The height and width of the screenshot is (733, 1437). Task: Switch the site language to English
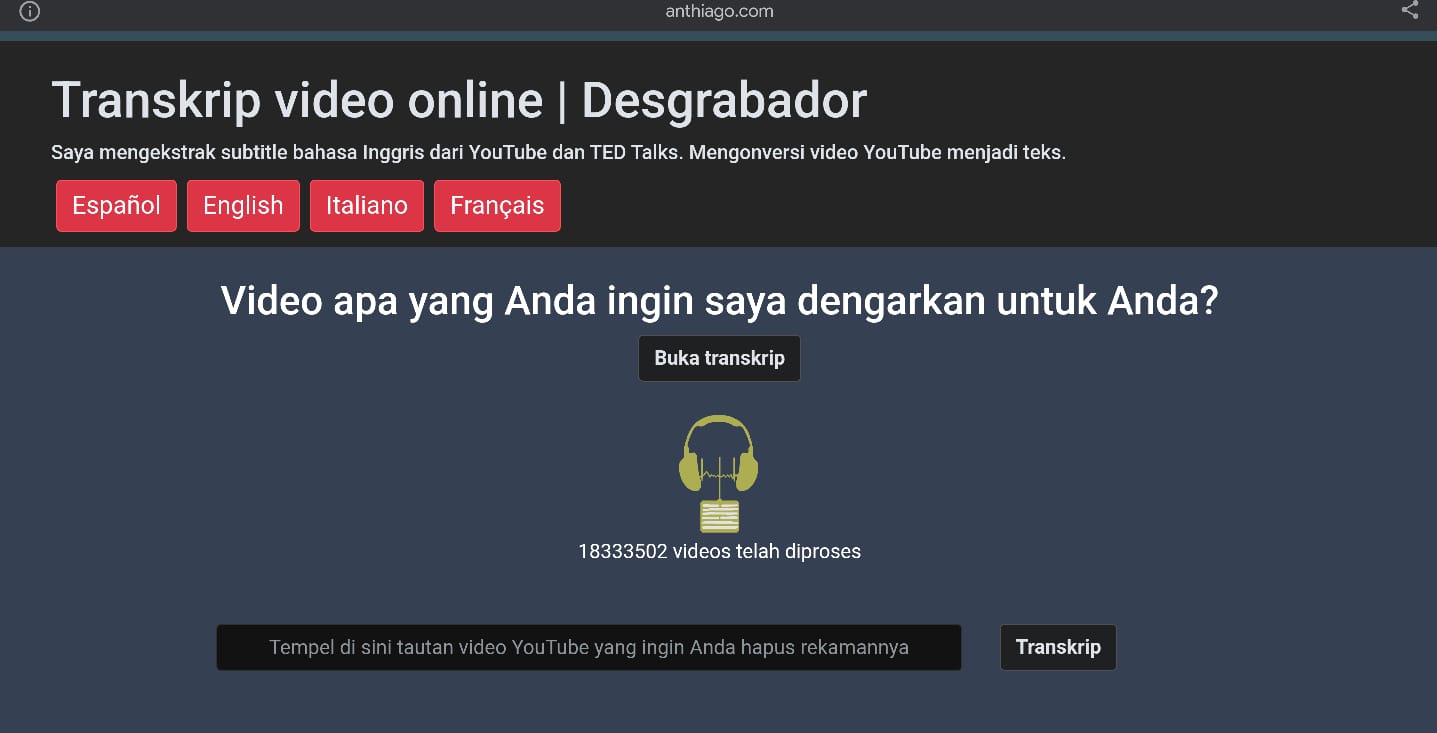(x=242, y=205)
